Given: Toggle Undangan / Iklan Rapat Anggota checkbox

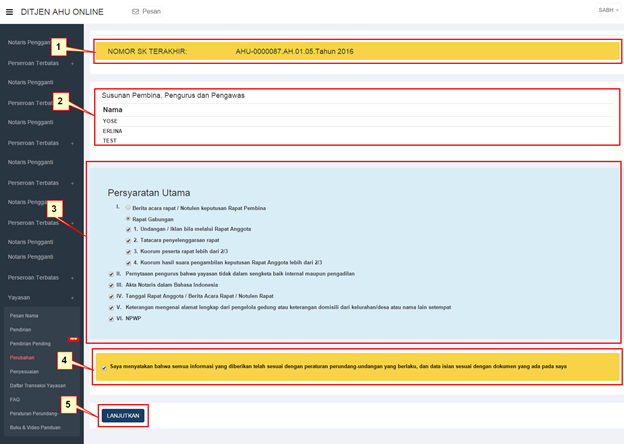Looking at the screenshot, I should click(x=129, y=229).
